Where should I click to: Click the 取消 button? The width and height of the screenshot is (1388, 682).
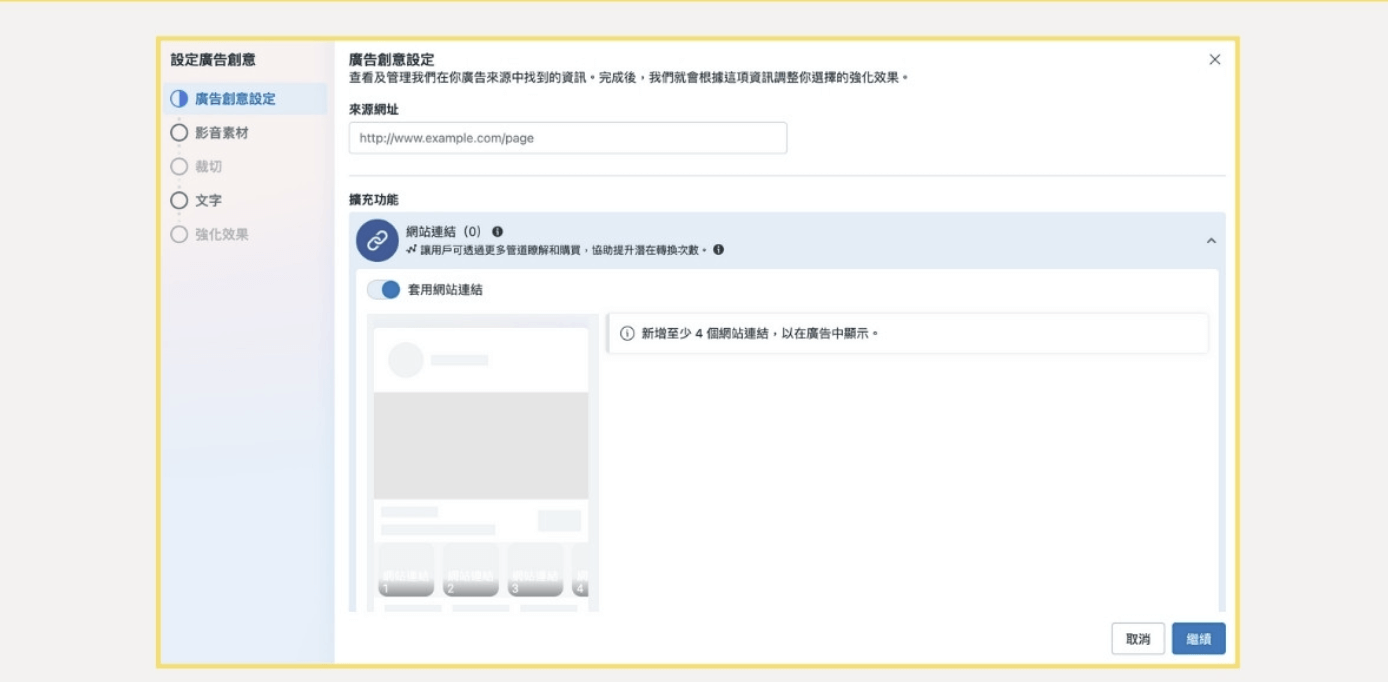point(1138,637)
